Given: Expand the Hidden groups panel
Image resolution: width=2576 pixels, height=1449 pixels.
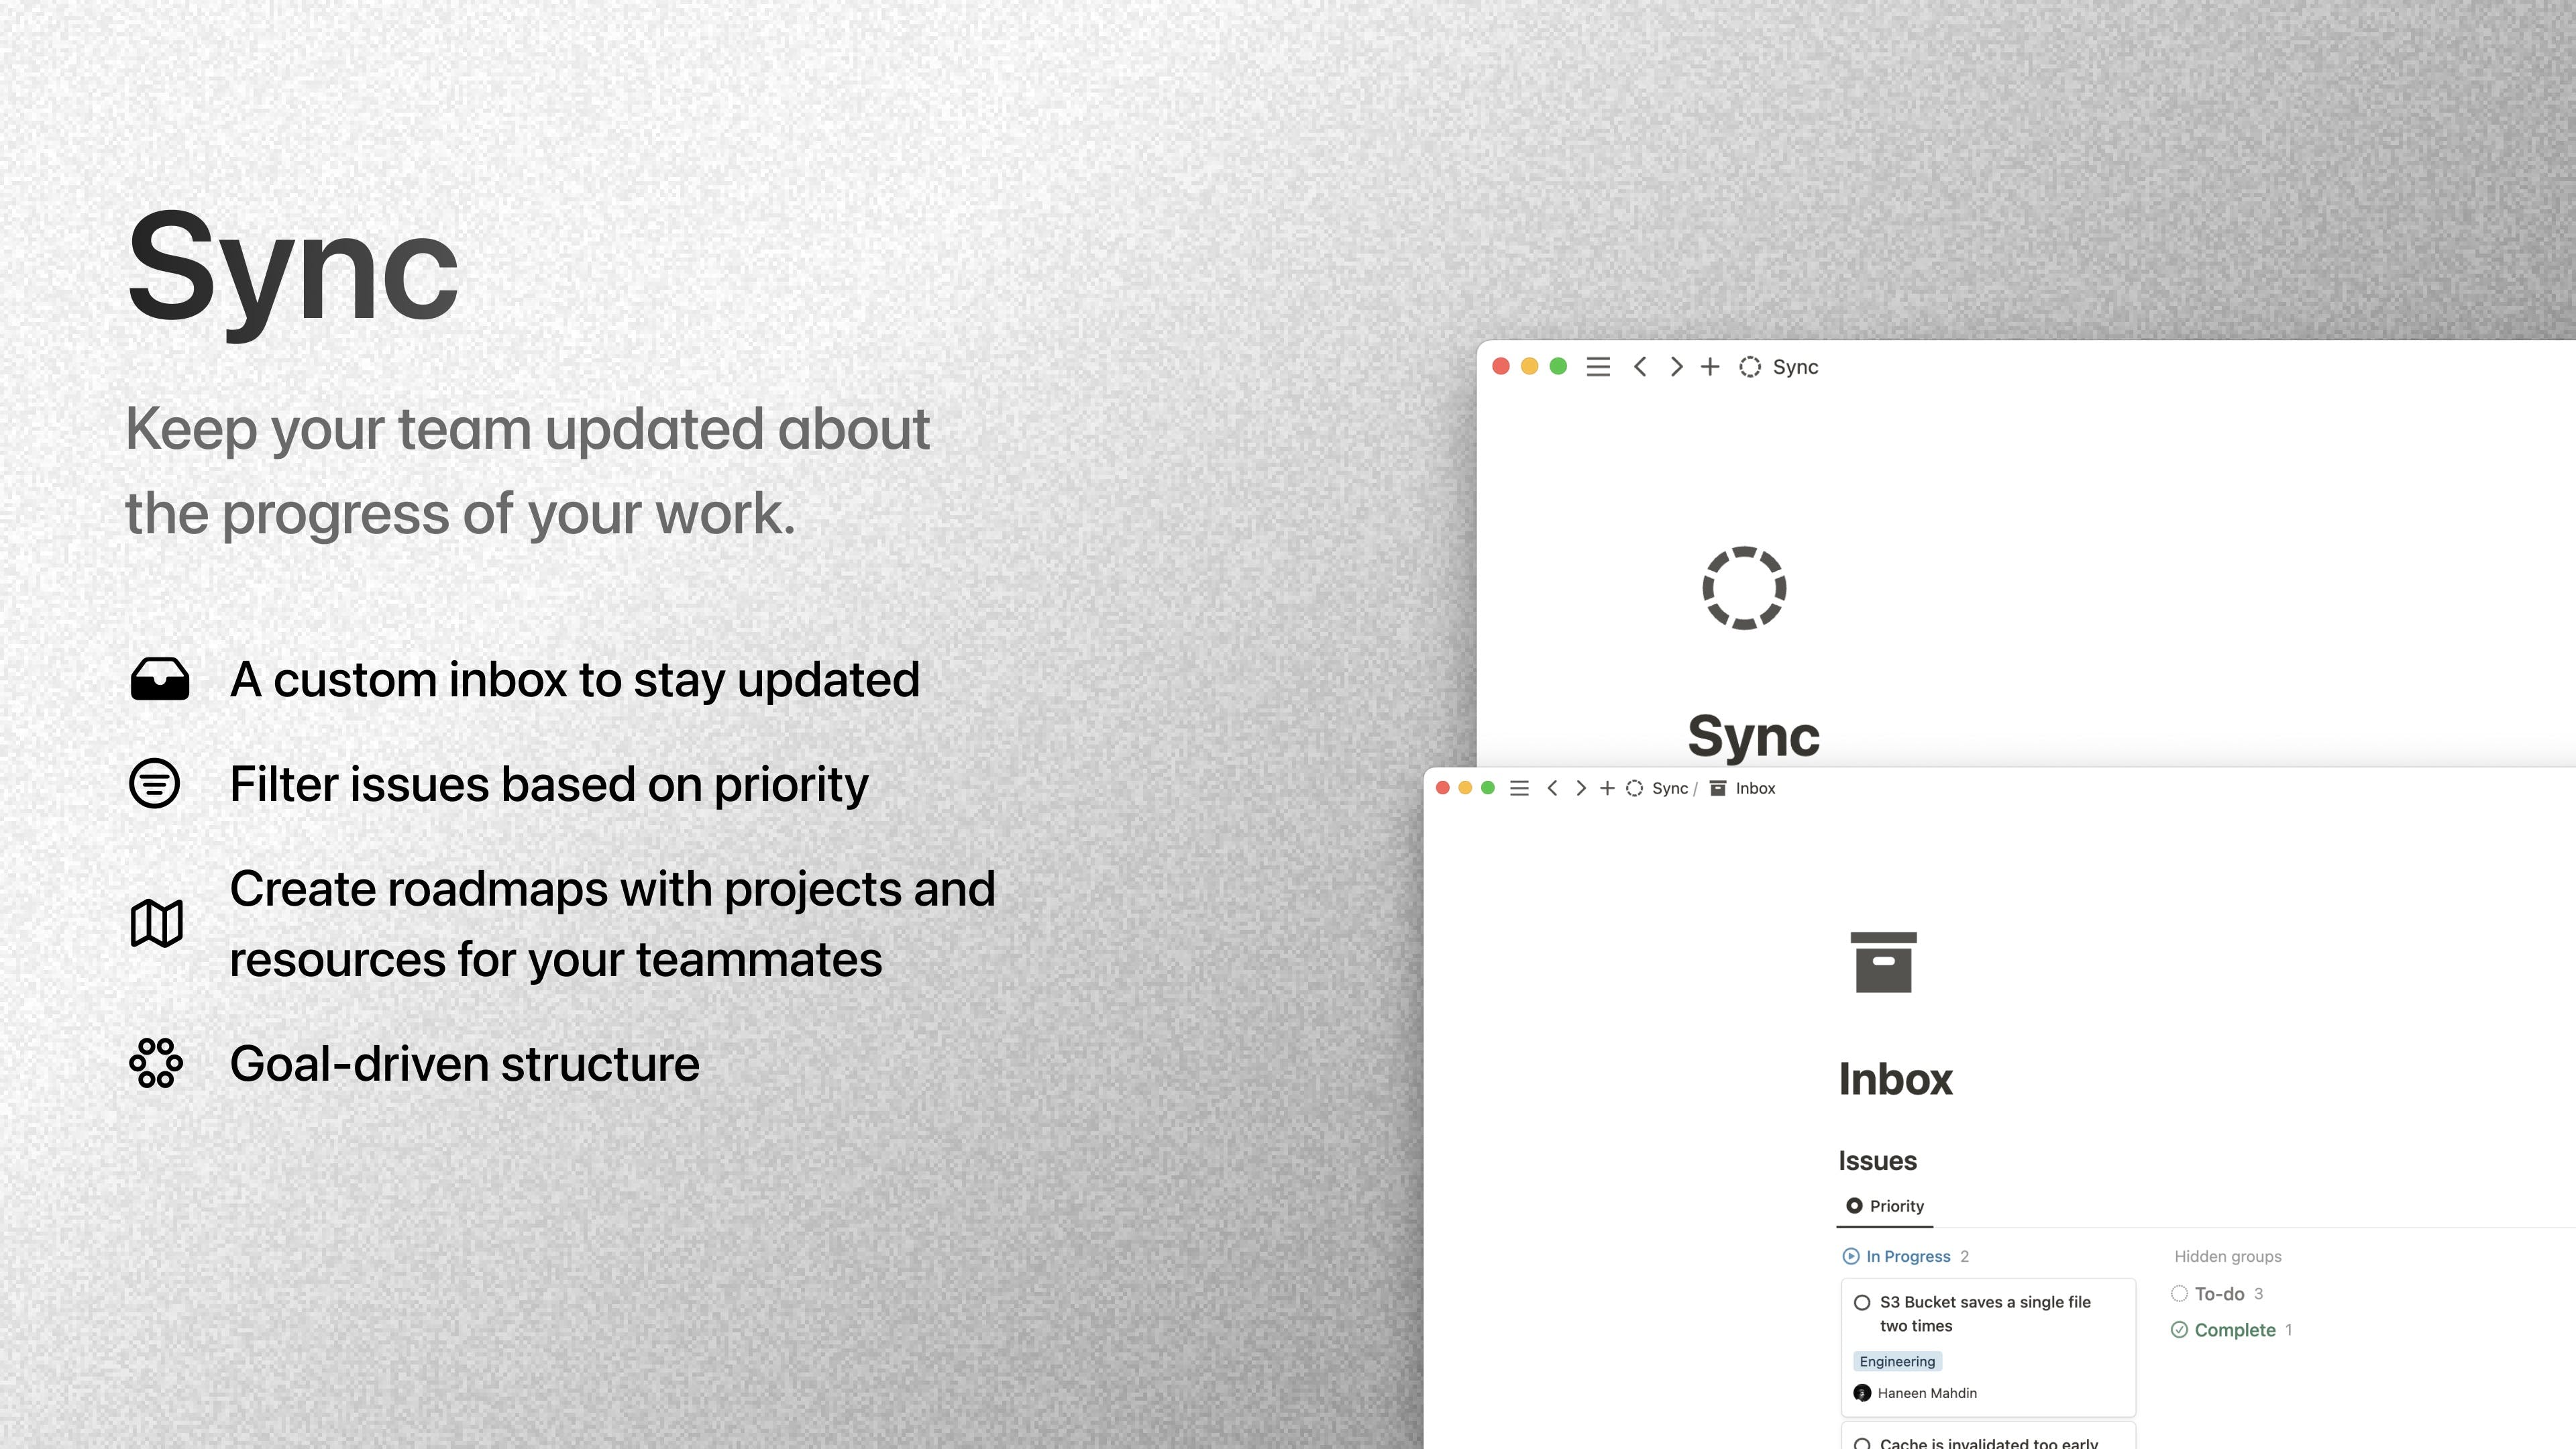Looking at the screenshot, I should point(2227,1256).
